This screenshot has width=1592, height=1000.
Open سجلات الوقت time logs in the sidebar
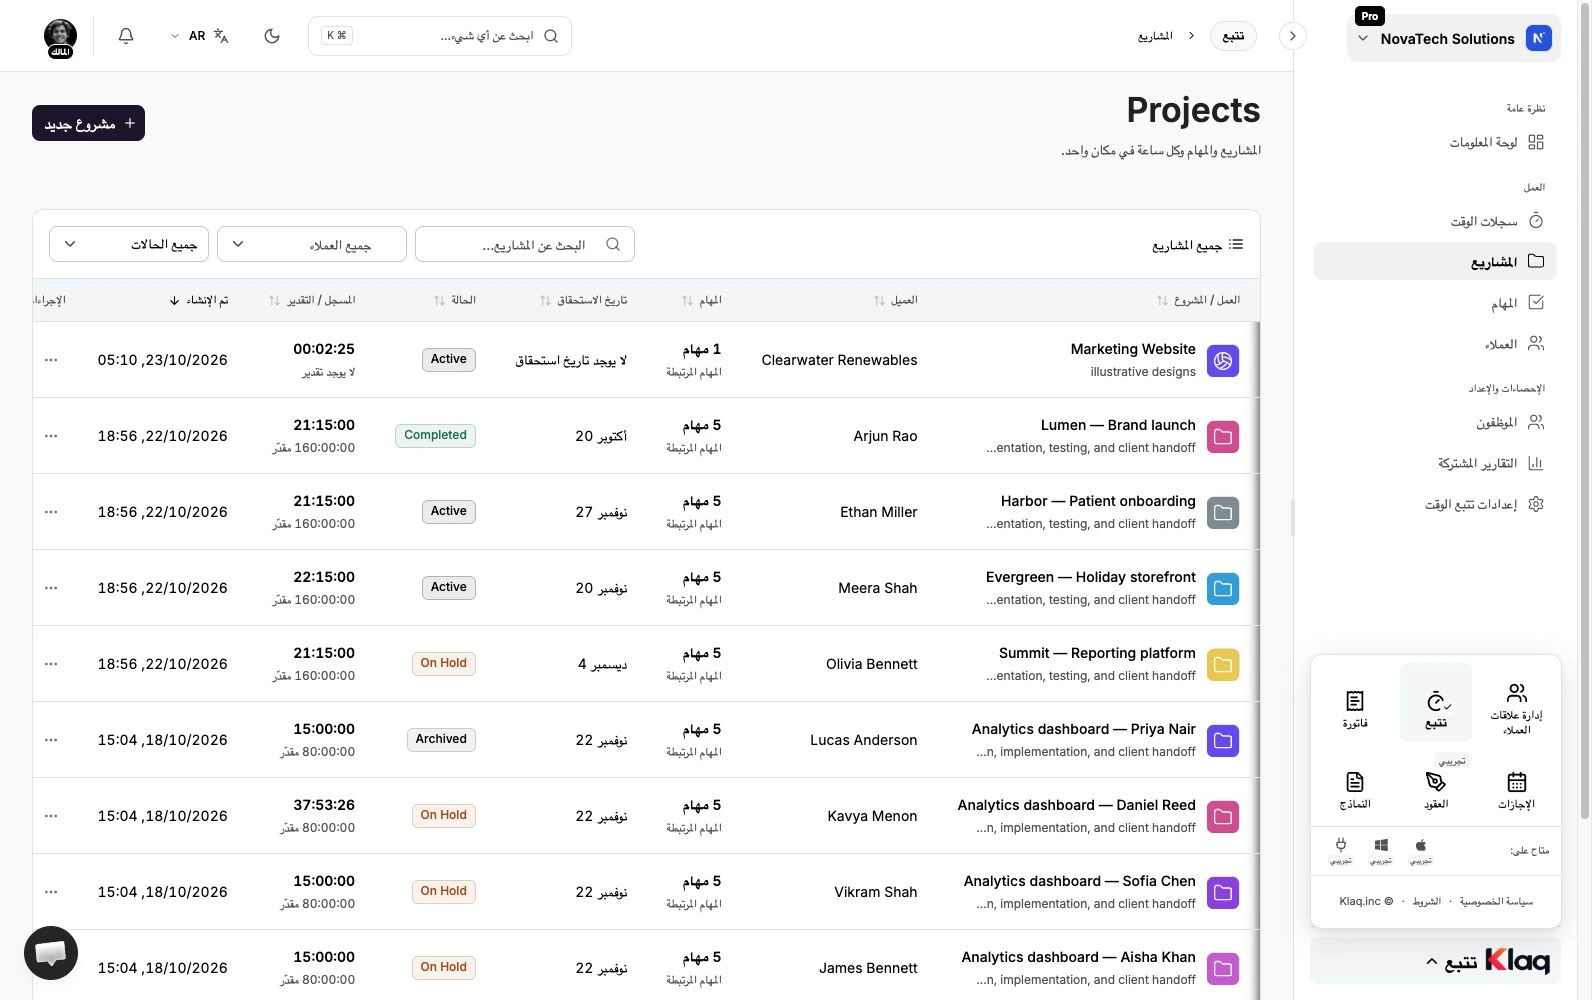pos(1436,221)
